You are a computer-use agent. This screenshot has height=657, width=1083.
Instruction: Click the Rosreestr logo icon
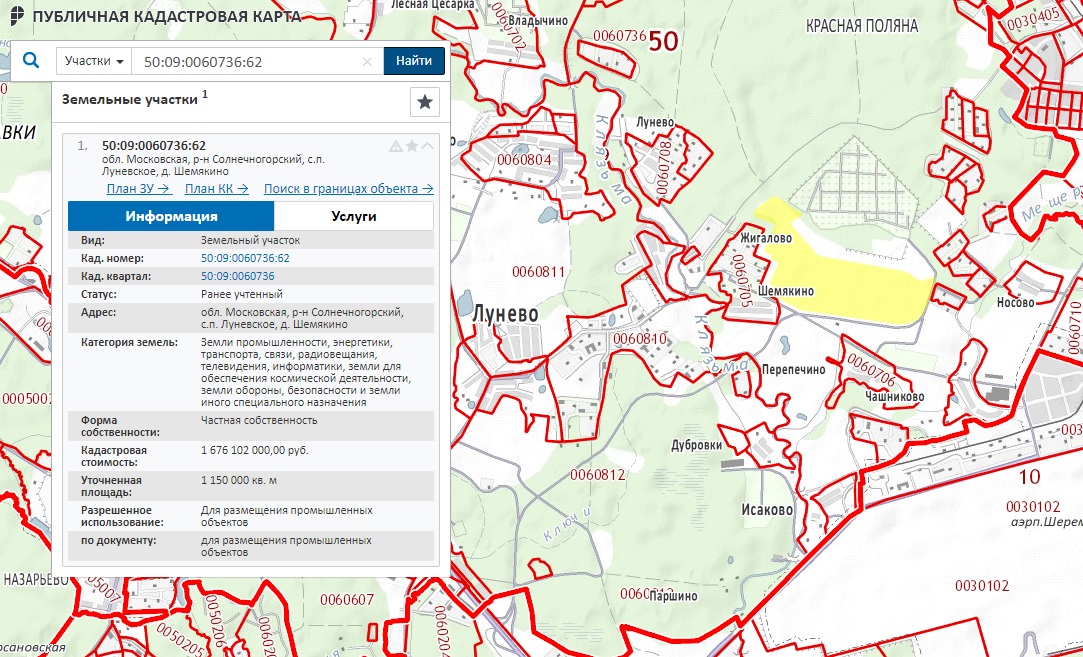(x=14, y=17)
